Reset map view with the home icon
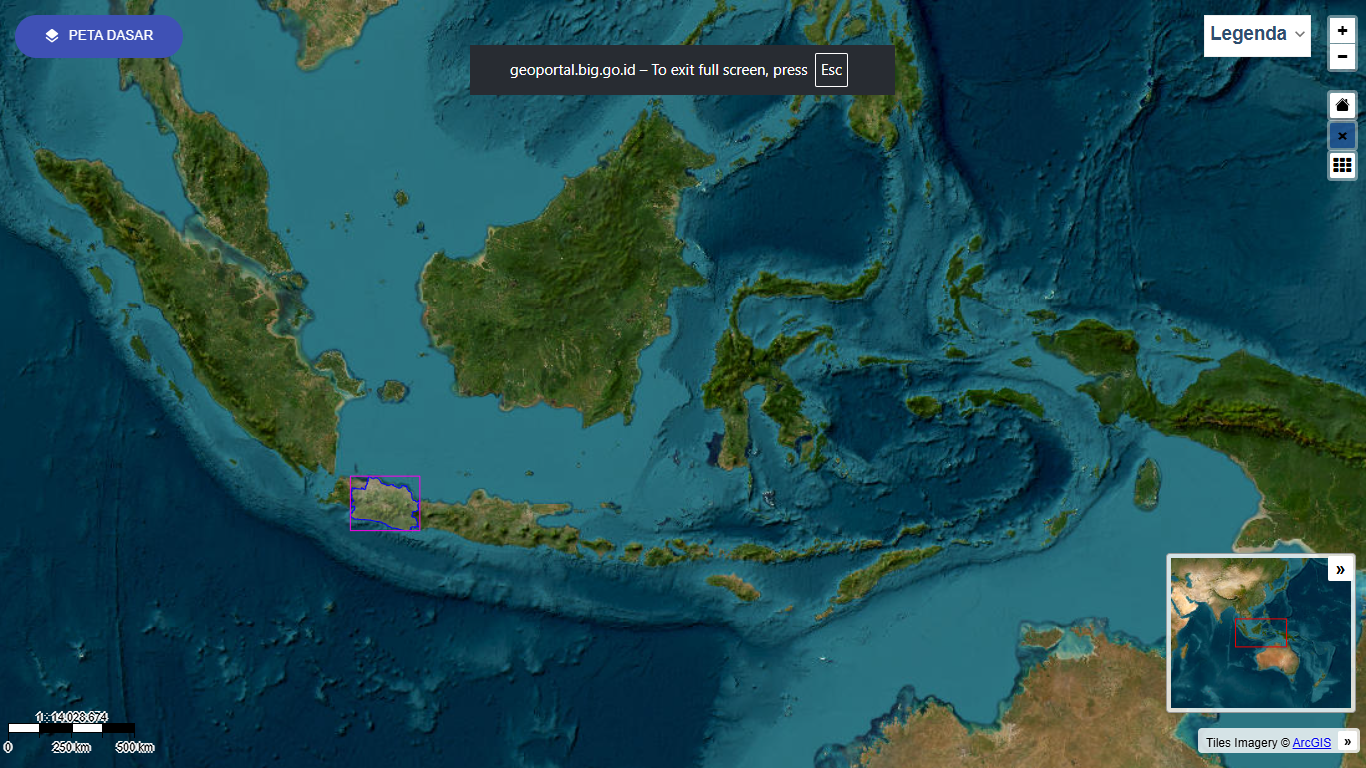 (x=1342, y=105)
